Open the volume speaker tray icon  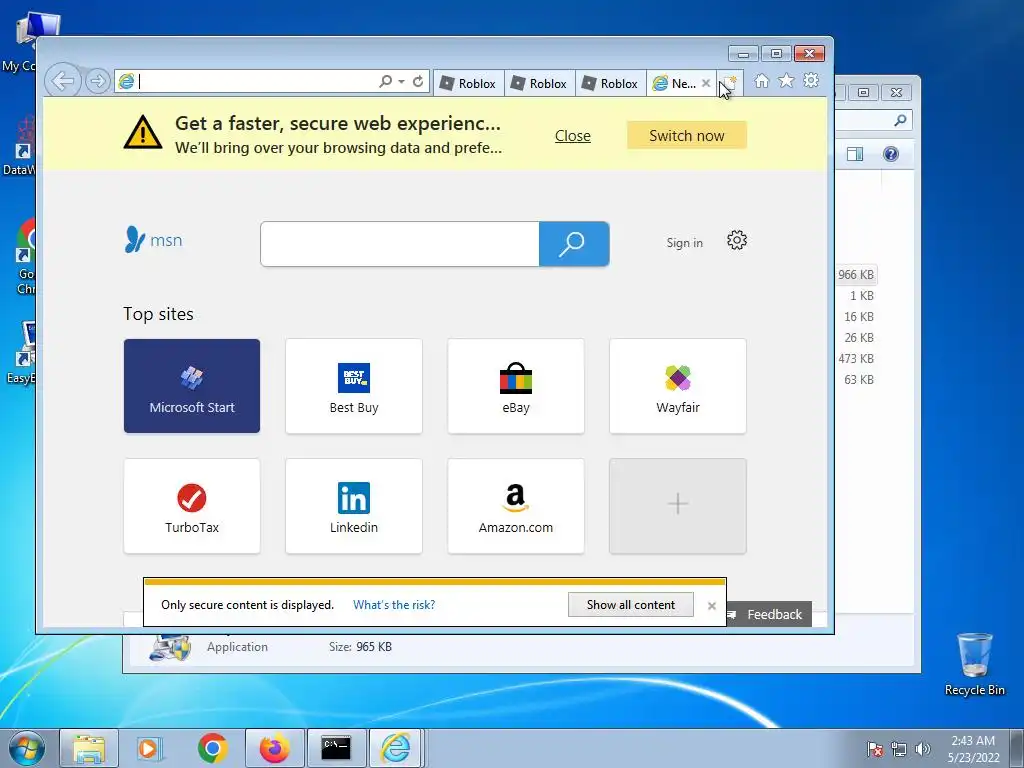(922, 749)
